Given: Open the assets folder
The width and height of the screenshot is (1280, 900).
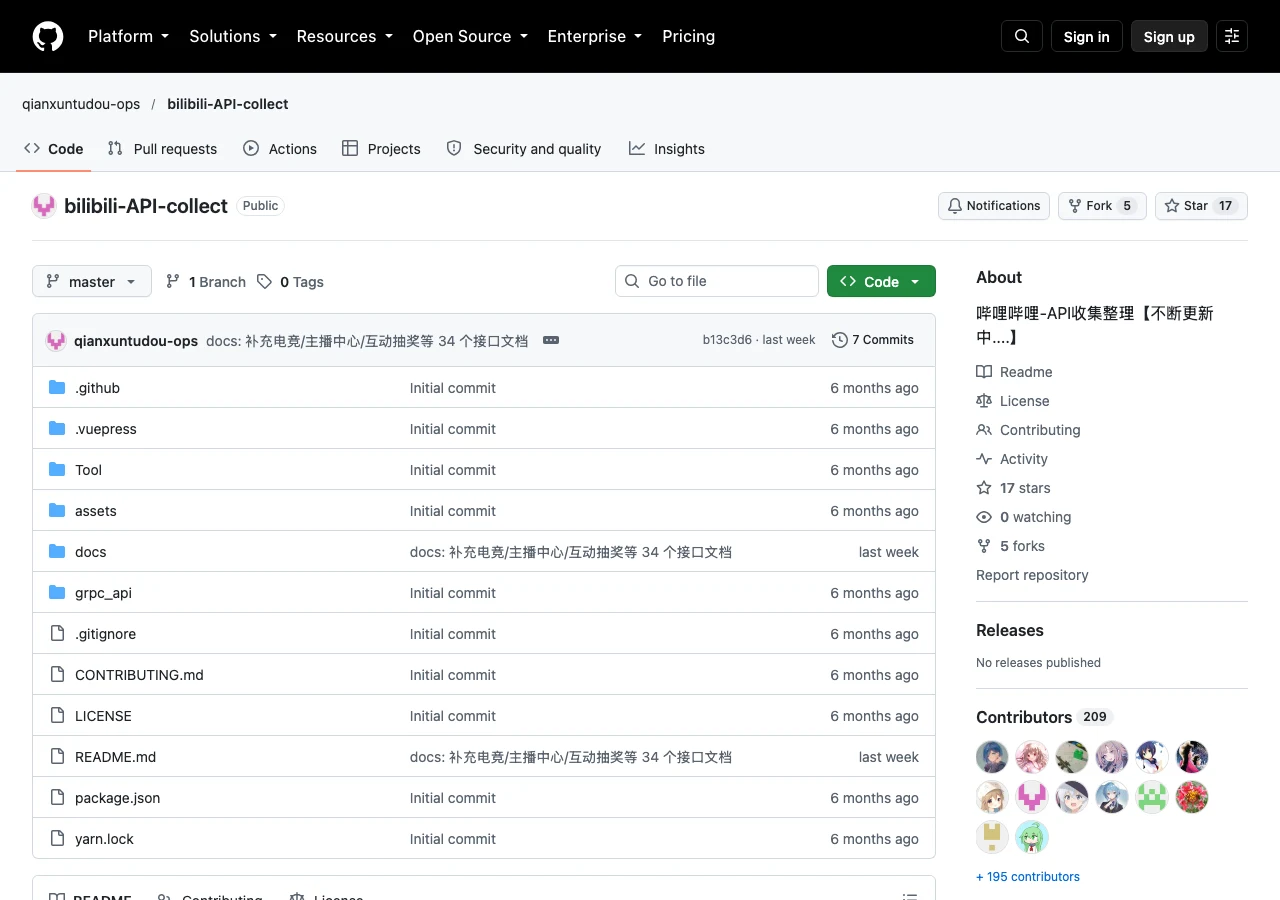Looking at the screenshot, I should pos(96,511).
